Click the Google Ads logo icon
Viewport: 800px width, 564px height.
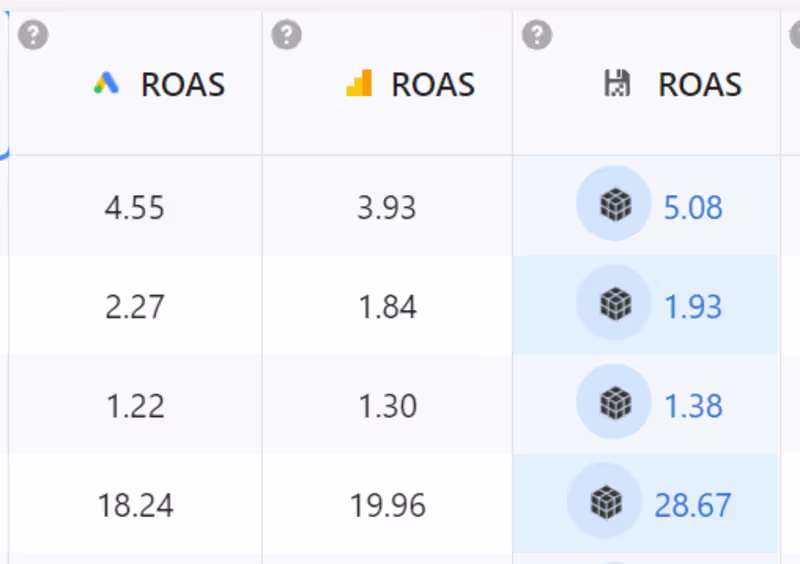coord(106,84)
